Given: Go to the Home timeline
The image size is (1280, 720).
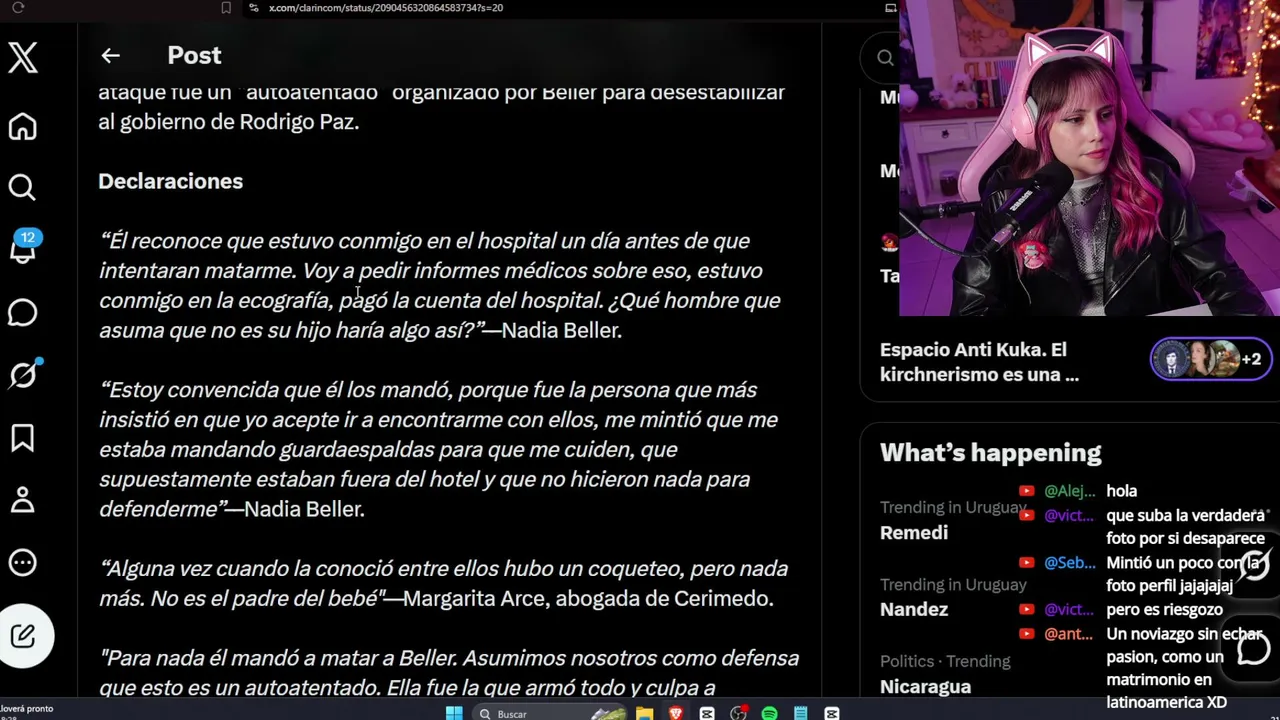Looking at the screenshot, I should click(22, 126).
